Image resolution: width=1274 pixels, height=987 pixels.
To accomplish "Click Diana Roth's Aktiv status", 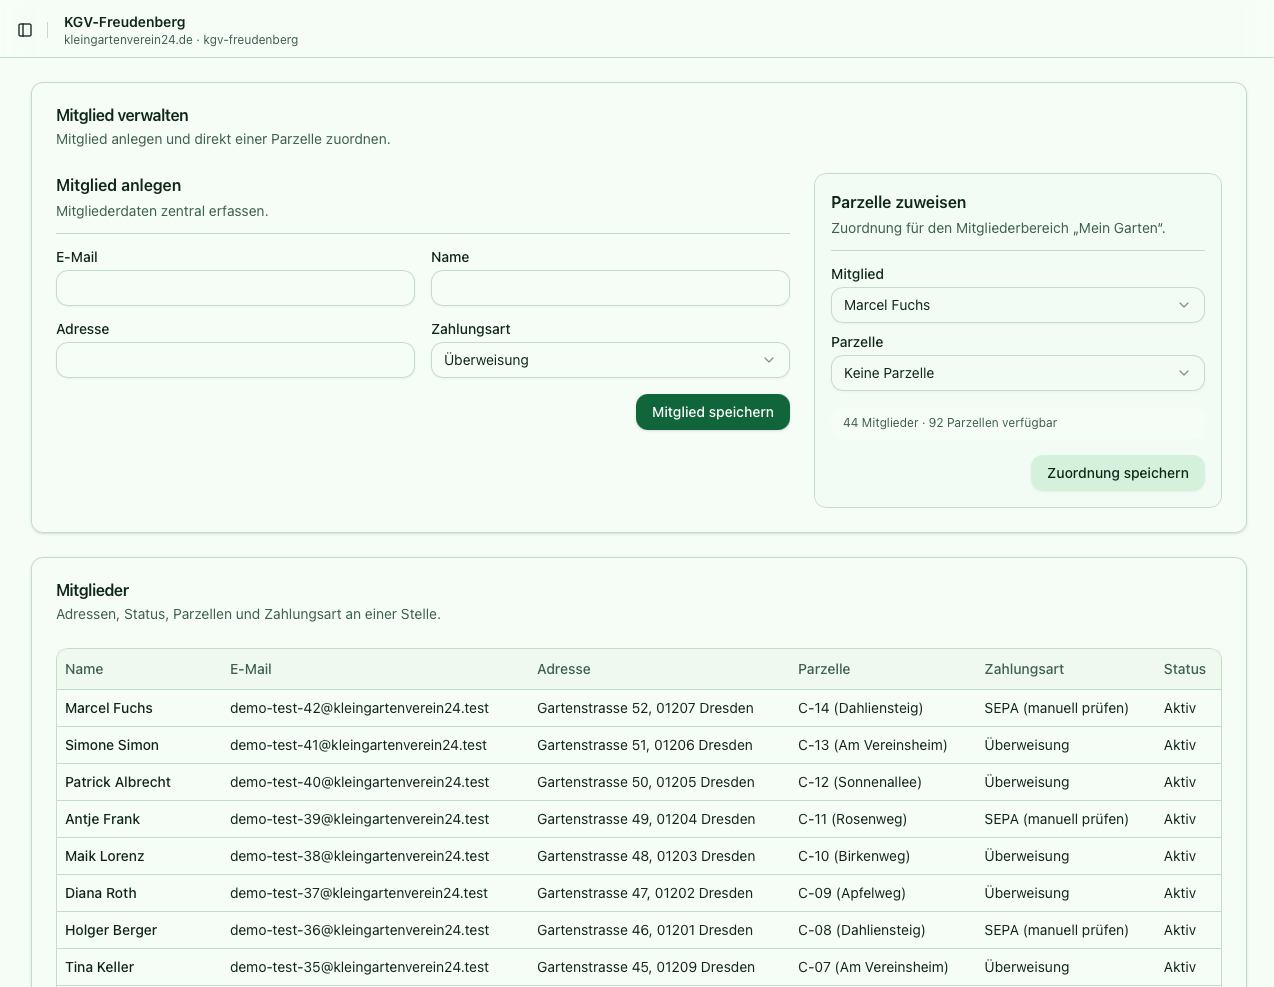I will [x=1180, y=893].
